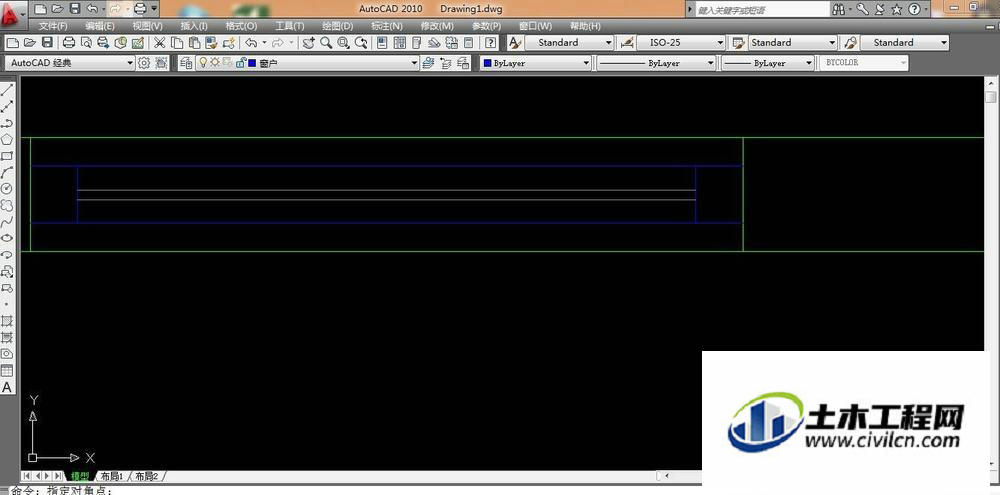The image size is (1000, 495).
Task: Click the Pan realtime icon
Action: click(308, 43)
